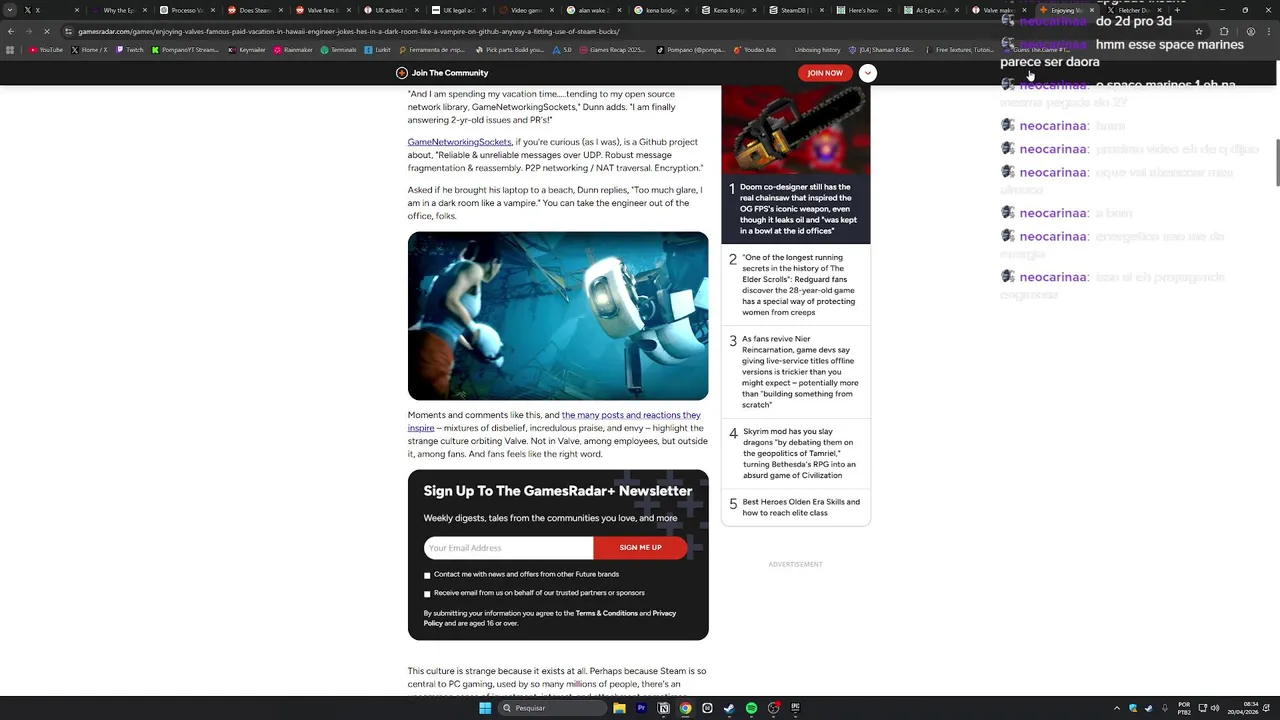Open the Unboxing history bookmark
1280x720 pixels.
click(817, 50)
